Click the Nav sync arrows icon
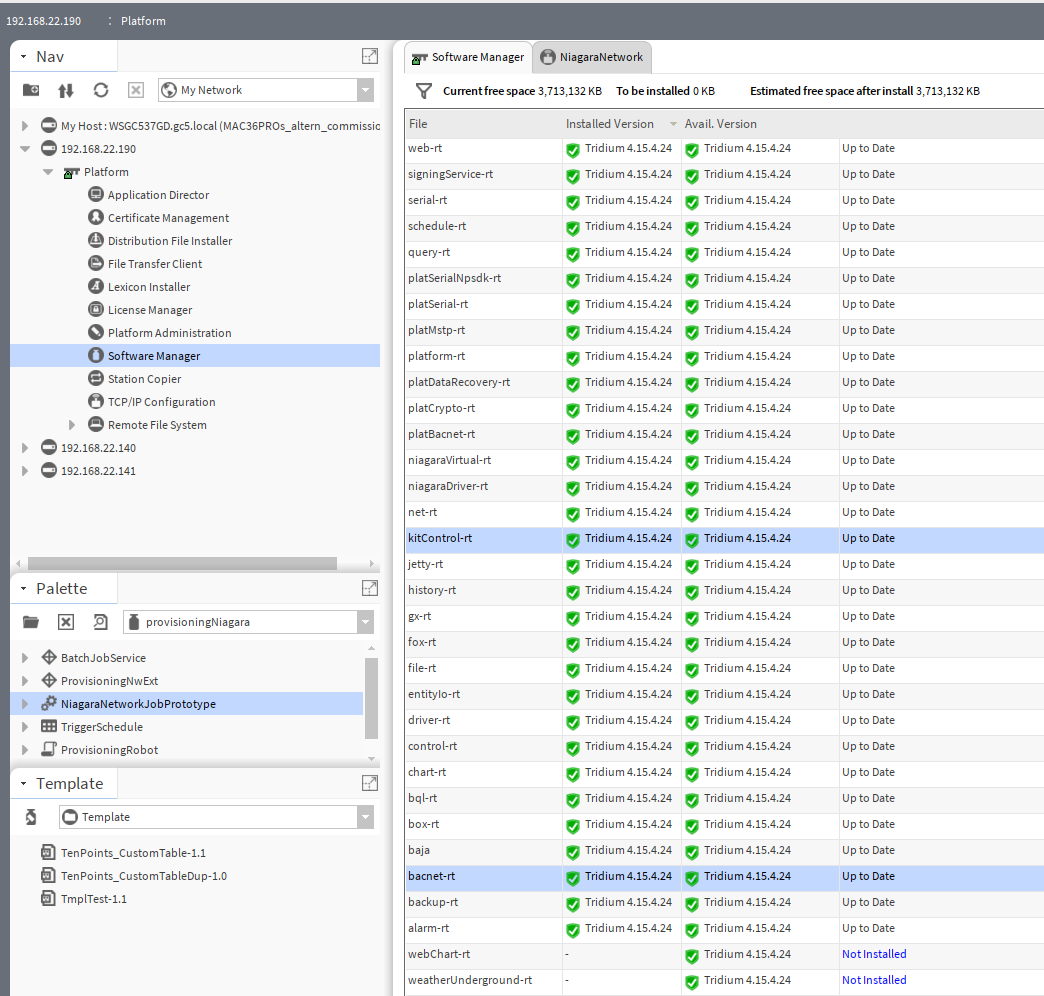The width and height of the screenshot is (1044, 996). (66, 90)
